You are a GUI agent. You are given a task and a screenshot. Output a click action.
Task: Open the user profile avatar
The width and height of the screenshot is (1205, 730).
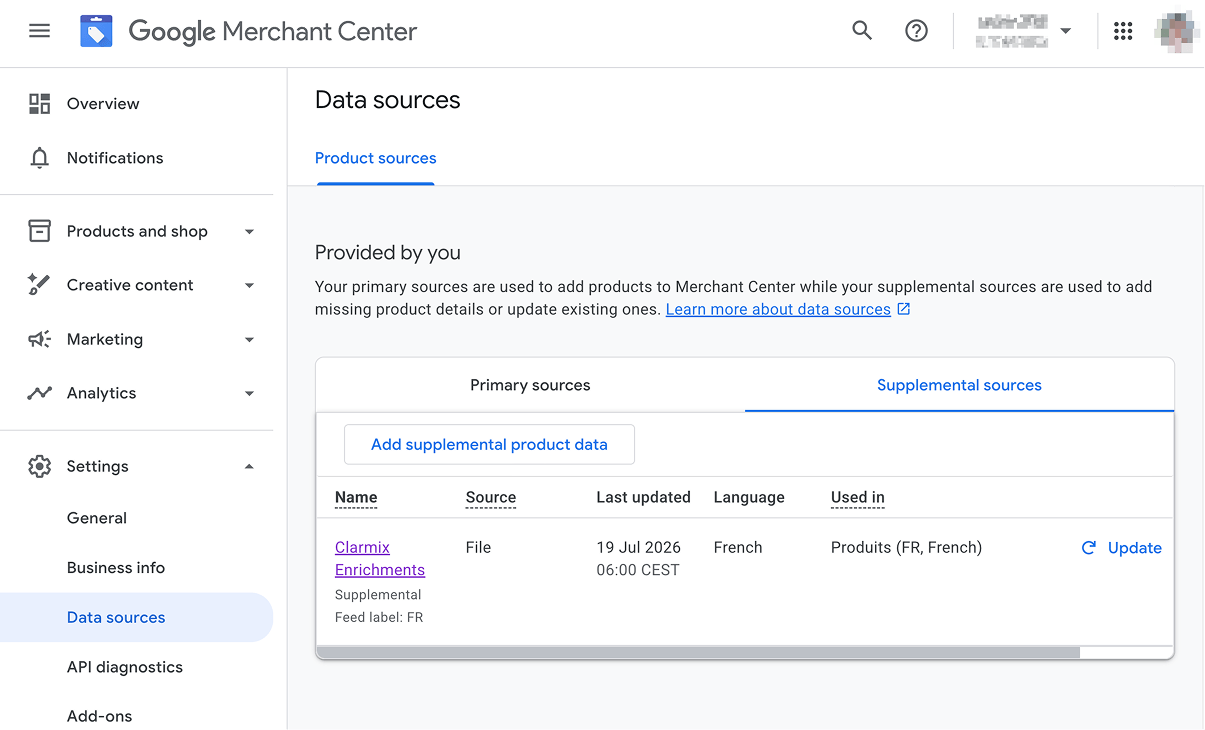[1176, 31]
